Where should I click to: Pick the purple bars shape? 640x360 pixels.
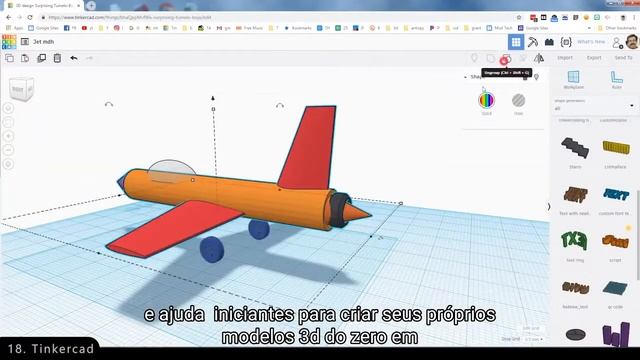coord(616,335)
